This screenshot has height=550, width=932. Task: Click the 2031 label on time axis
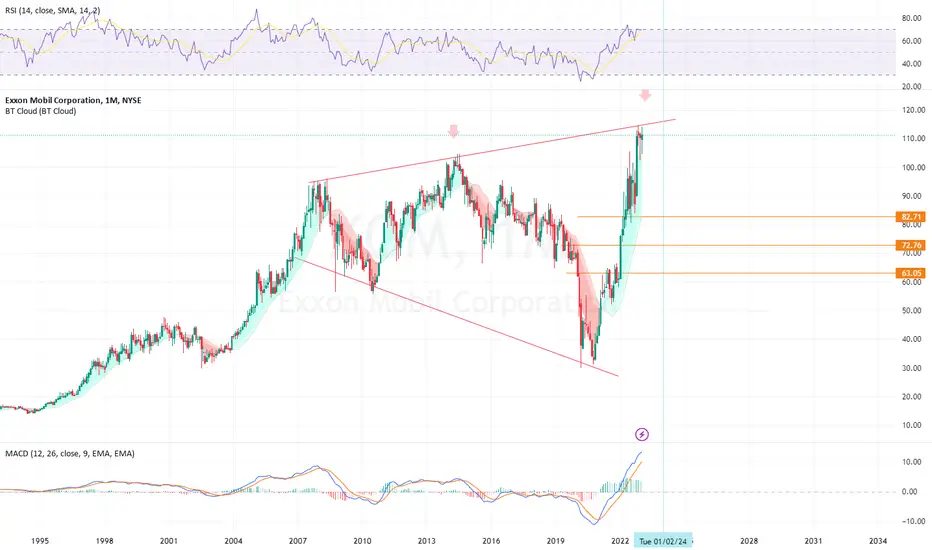813,541
